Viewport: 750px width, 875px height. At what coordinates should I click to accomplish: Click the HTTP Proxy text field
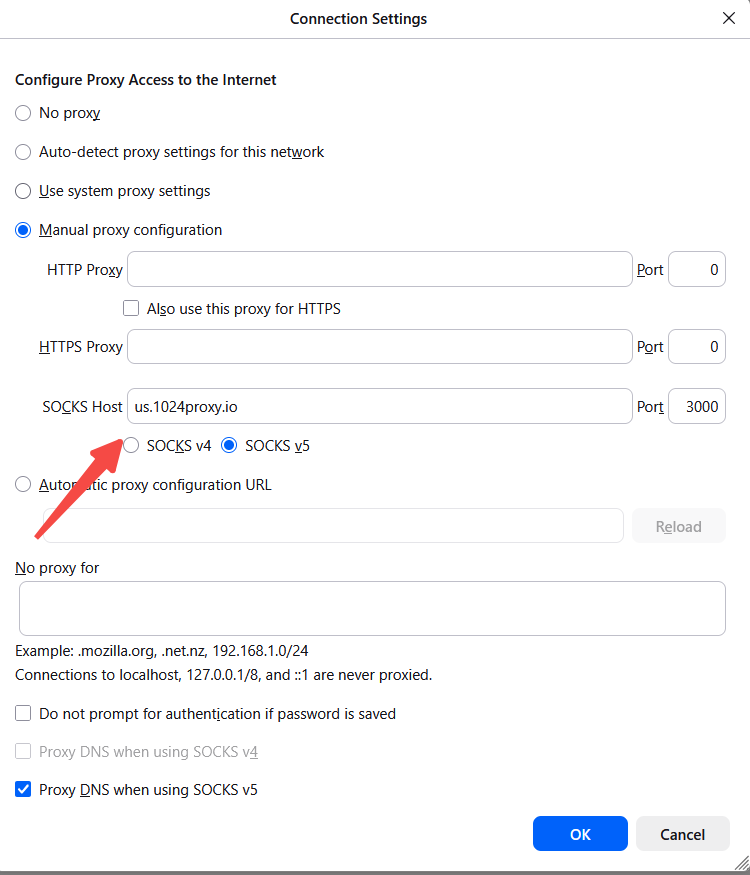(x=380, y=269)
